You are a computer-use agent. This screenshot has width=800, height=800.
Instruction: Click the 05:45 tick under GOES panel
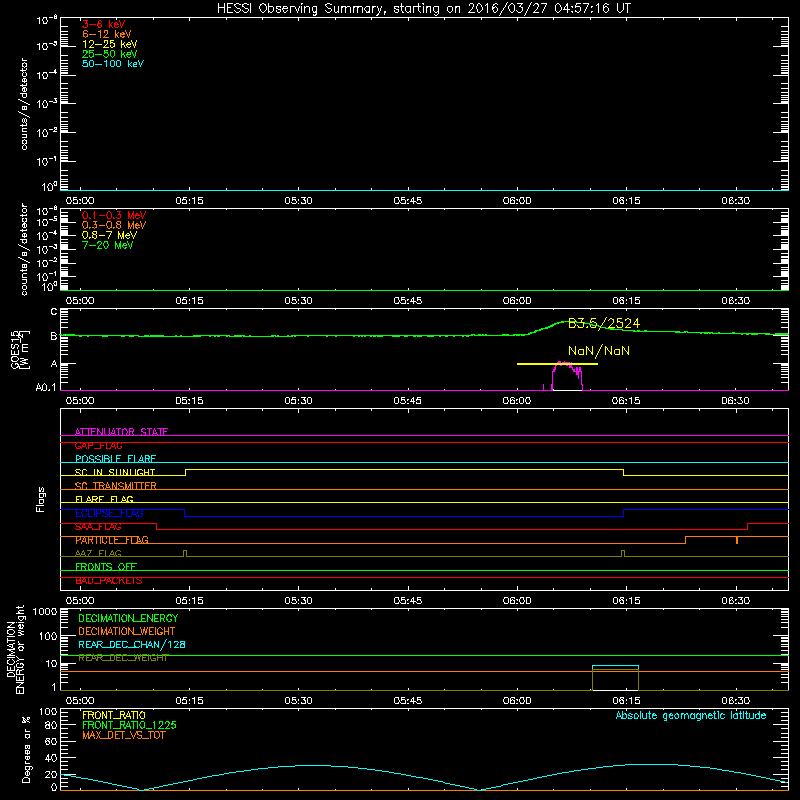point(408,401)
